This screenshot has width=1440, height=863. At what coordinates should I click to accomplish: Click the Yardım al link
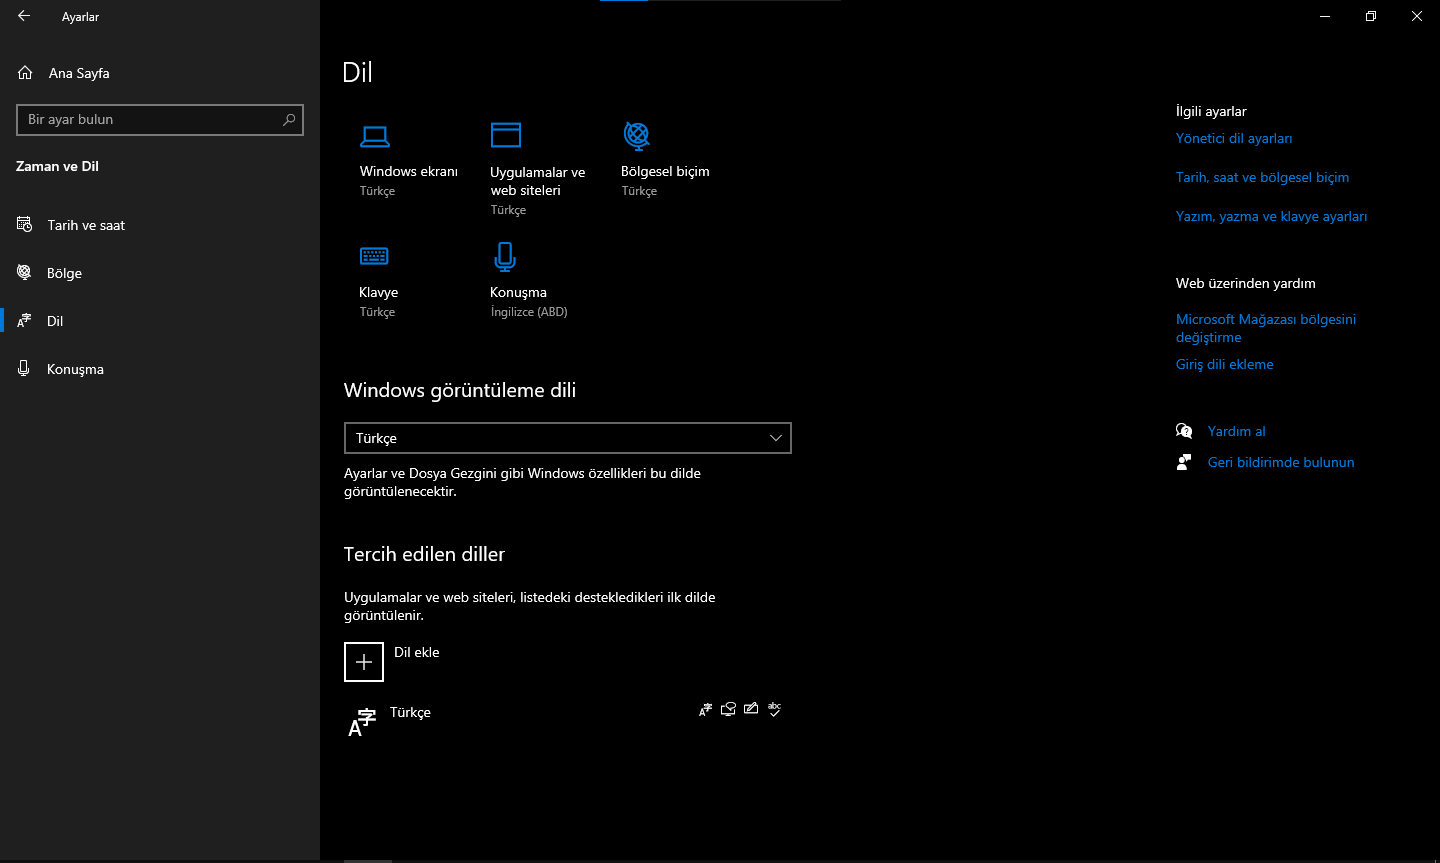click(x=1237, y=431)
